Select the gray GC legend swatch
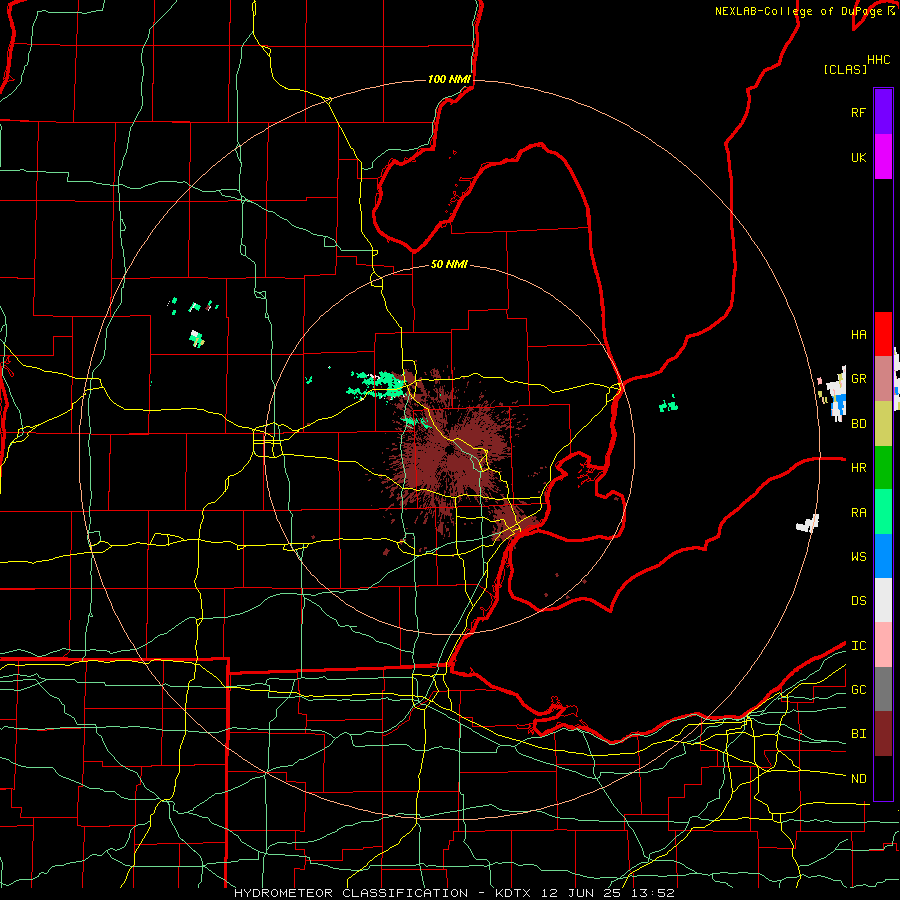This screenshot has height=900, width=900. [883, 689]
